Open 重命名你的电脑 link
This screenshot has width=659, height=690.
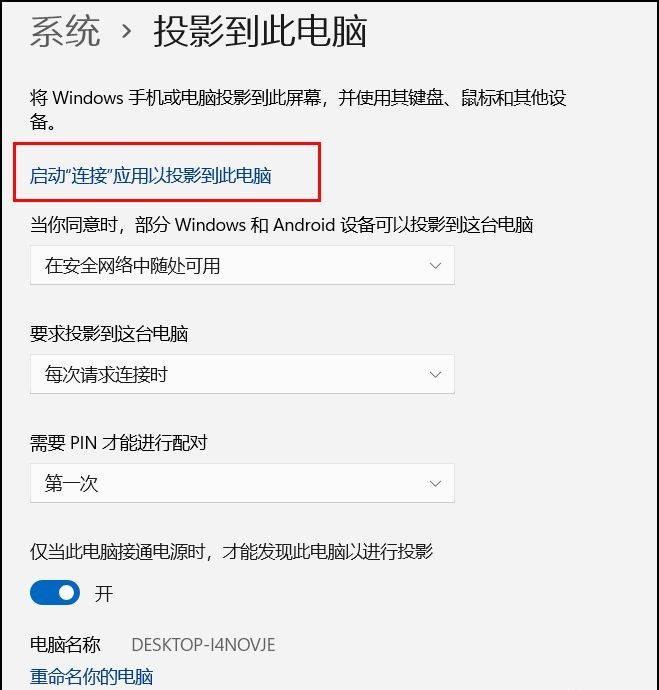pyautogui.click(x=92, y=676)
